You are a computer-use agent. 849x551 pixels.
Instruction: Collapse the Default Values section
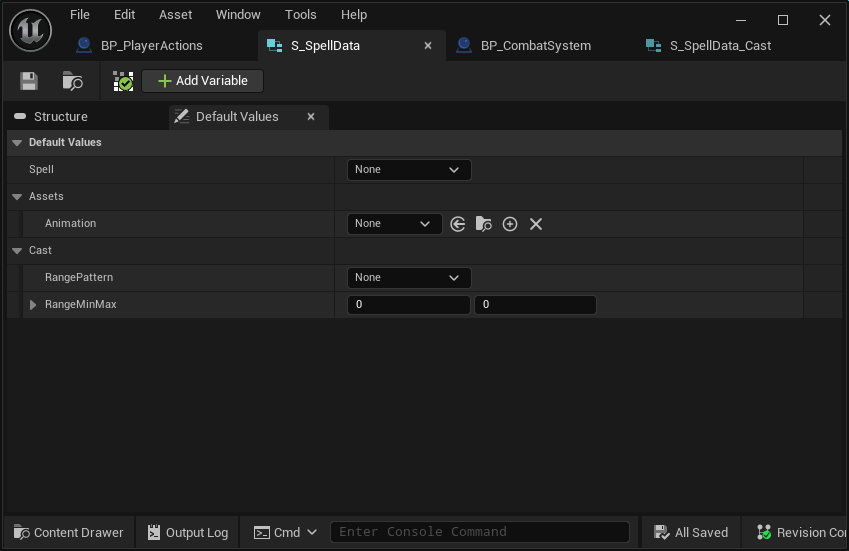pos(17,143)
